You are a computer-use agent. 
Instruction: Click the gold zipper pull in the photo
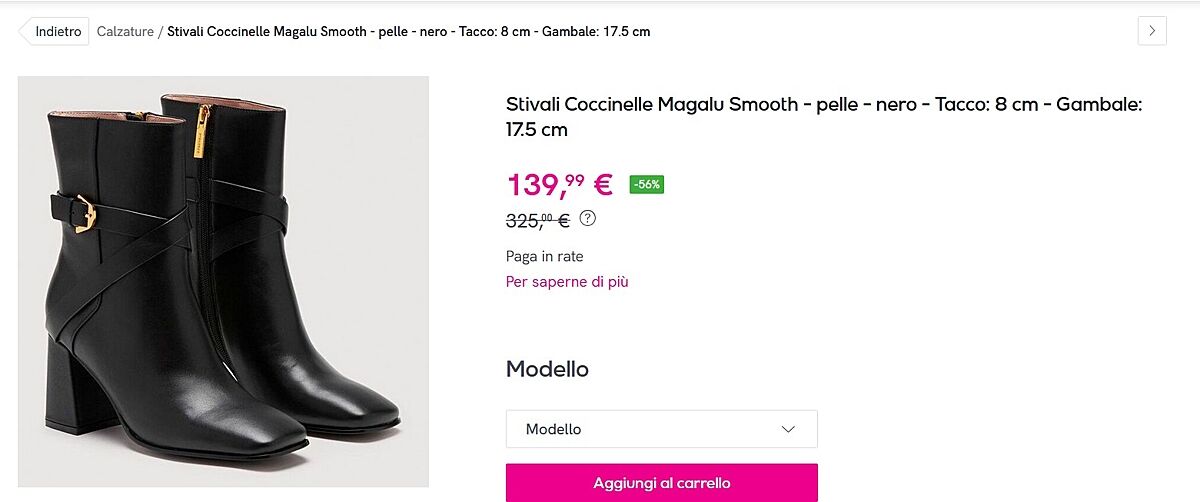(202, 128)
